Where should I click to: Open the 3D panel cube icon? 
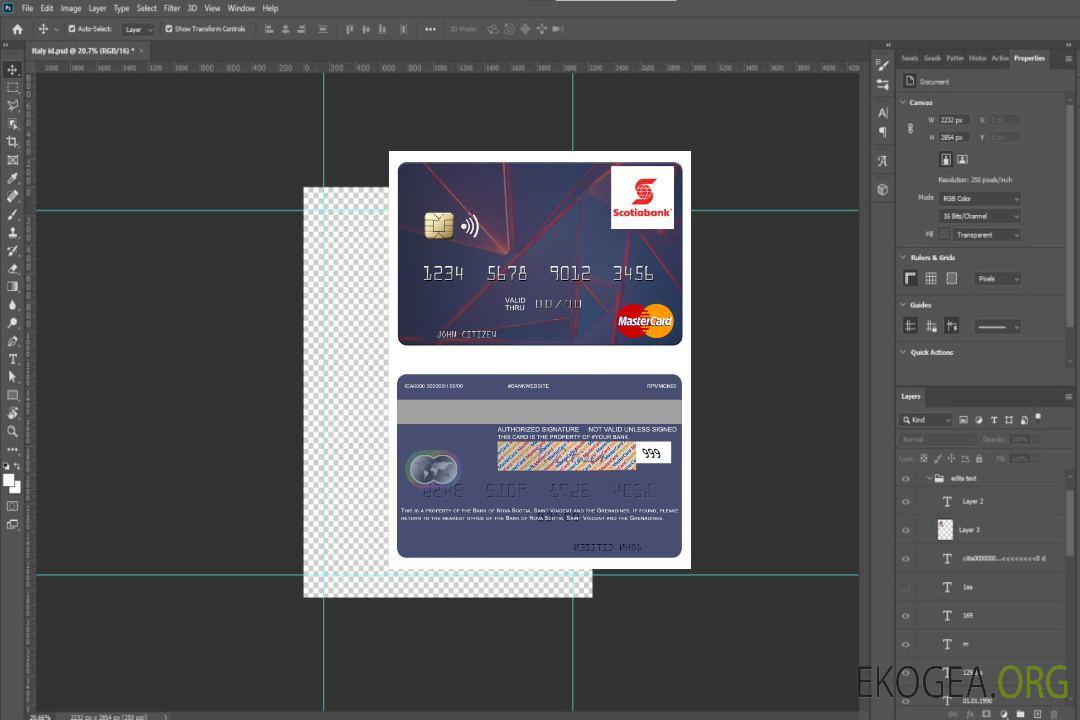(882, 189)
